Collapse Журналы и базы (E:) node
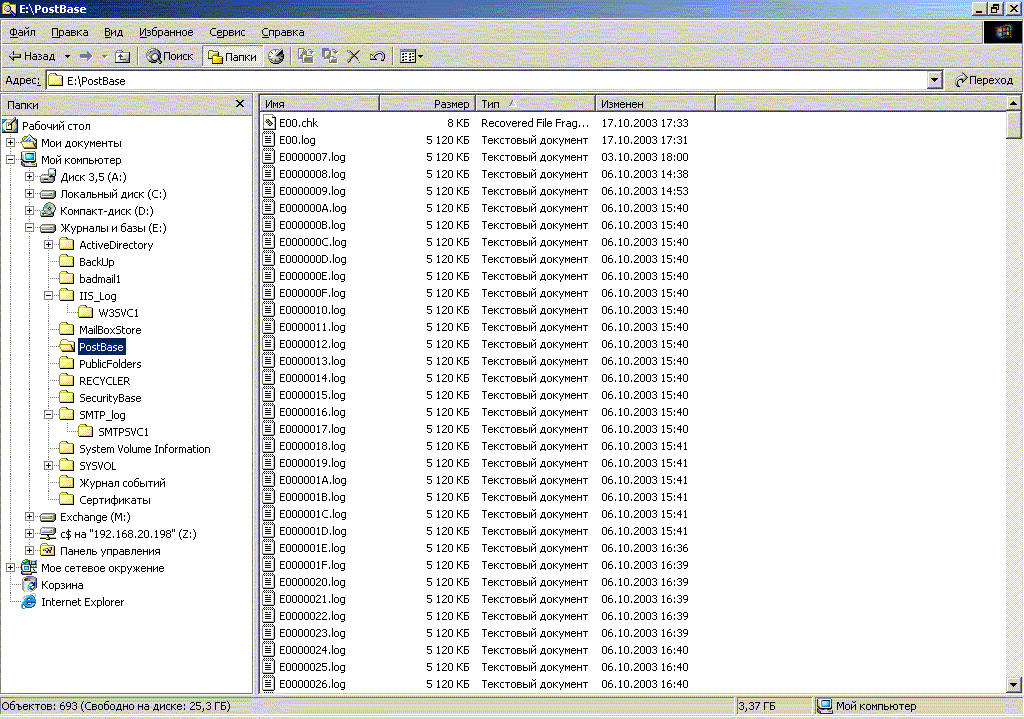Viewport: 1024px width, 719px height. [x=29, y=227]
